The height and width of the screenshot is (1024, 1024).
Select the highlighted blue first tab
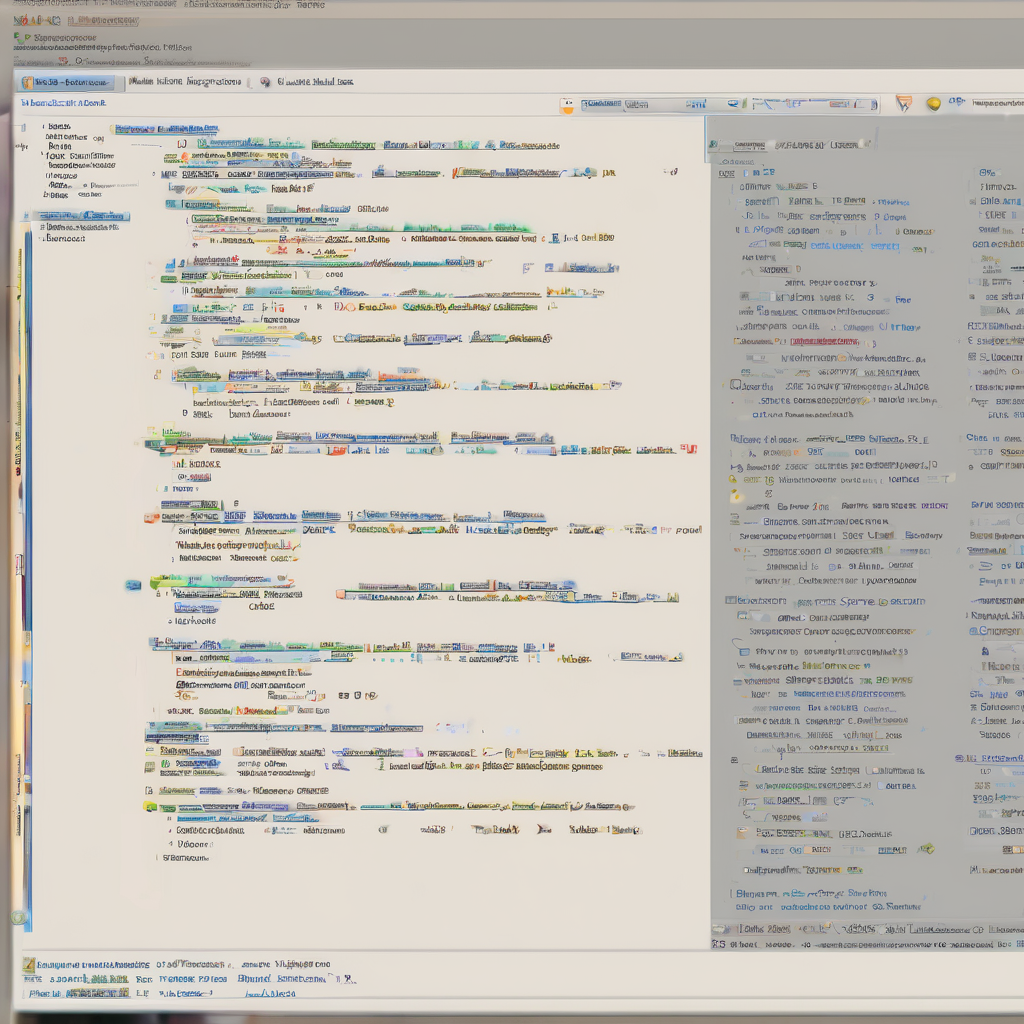(x=68, y=82)
